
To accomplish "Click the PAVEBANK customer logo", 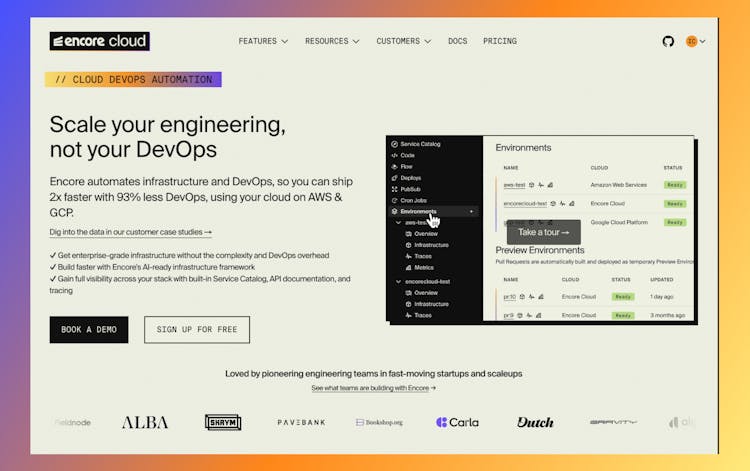I will click(x=301, y=423).
